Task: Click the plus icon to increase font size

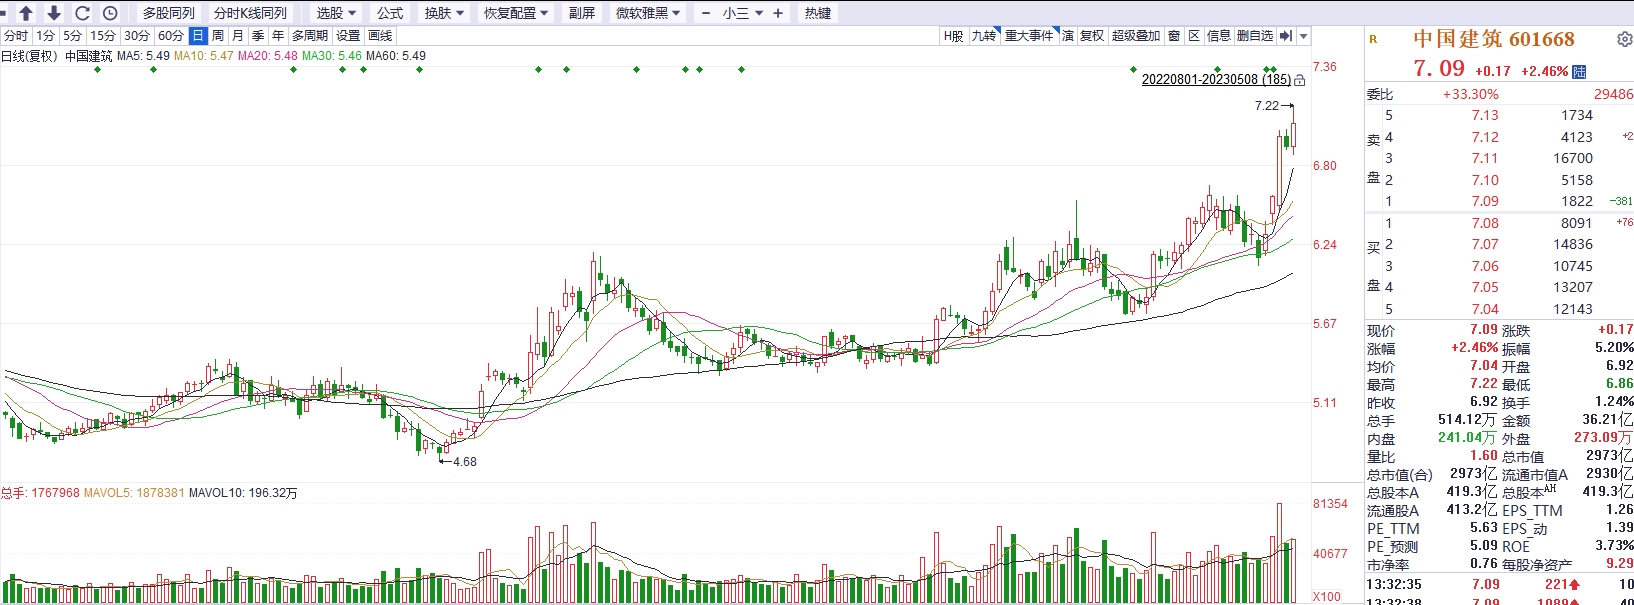Action: pos(779,13)
